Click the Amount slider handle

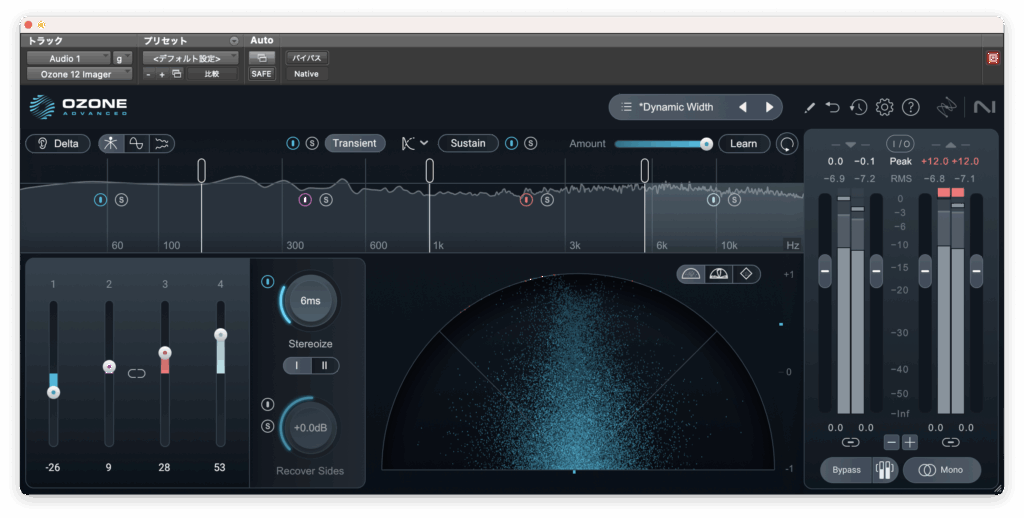706,144
